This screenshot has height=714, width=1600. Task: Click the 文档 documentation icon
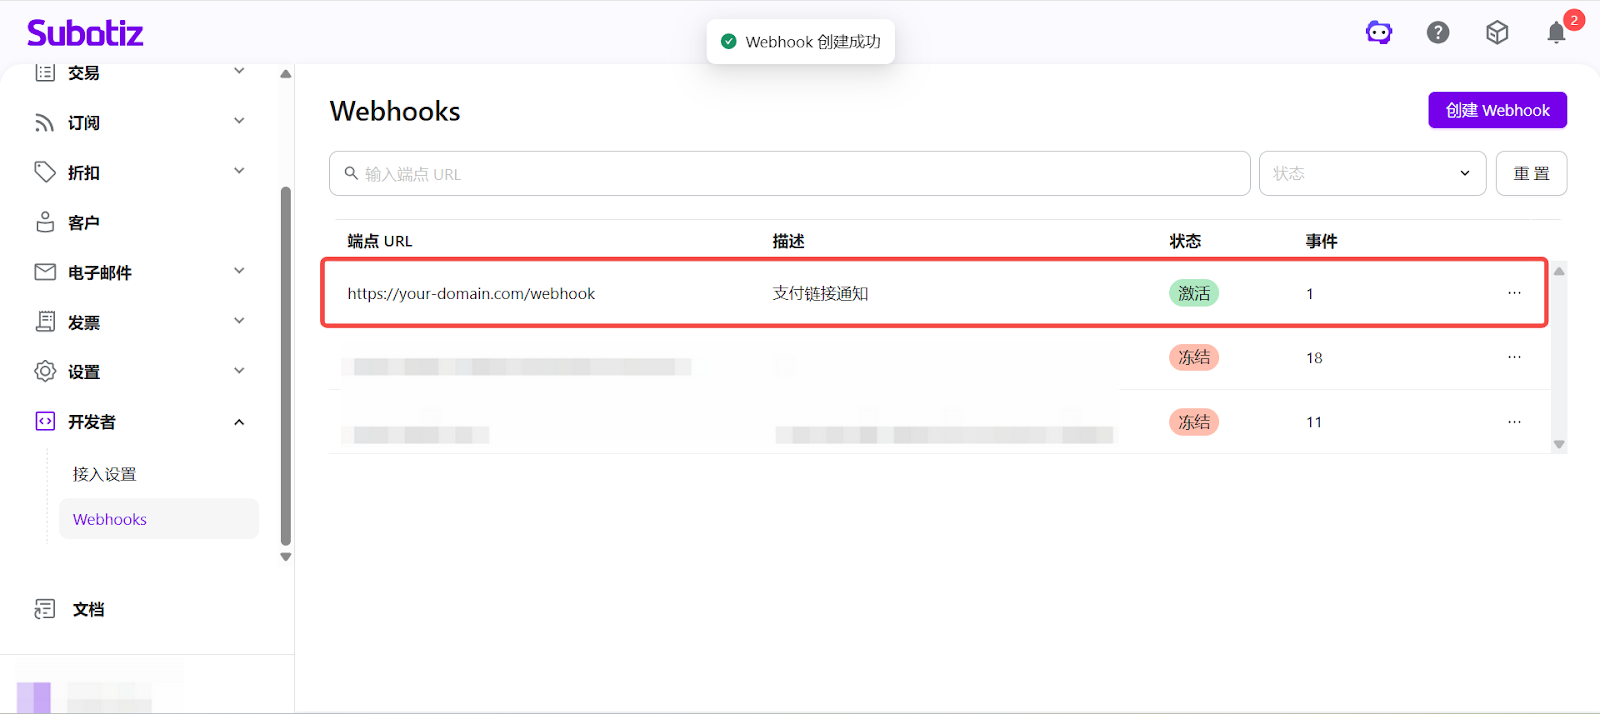coord(45,609)
